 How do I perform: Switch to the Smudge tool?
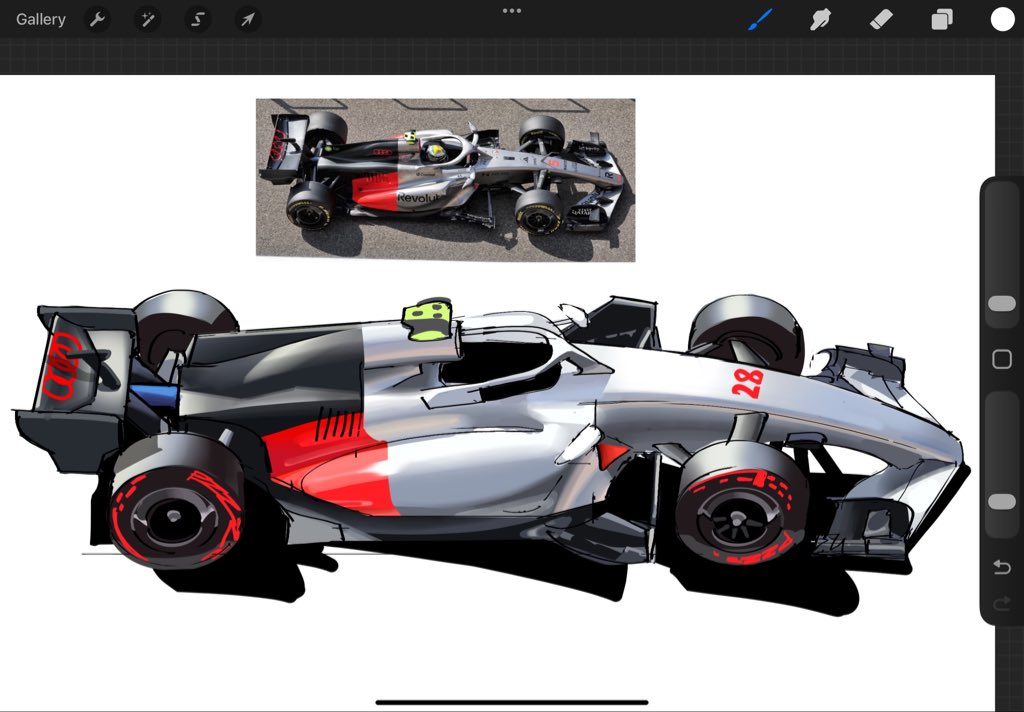tap(819, 19)
